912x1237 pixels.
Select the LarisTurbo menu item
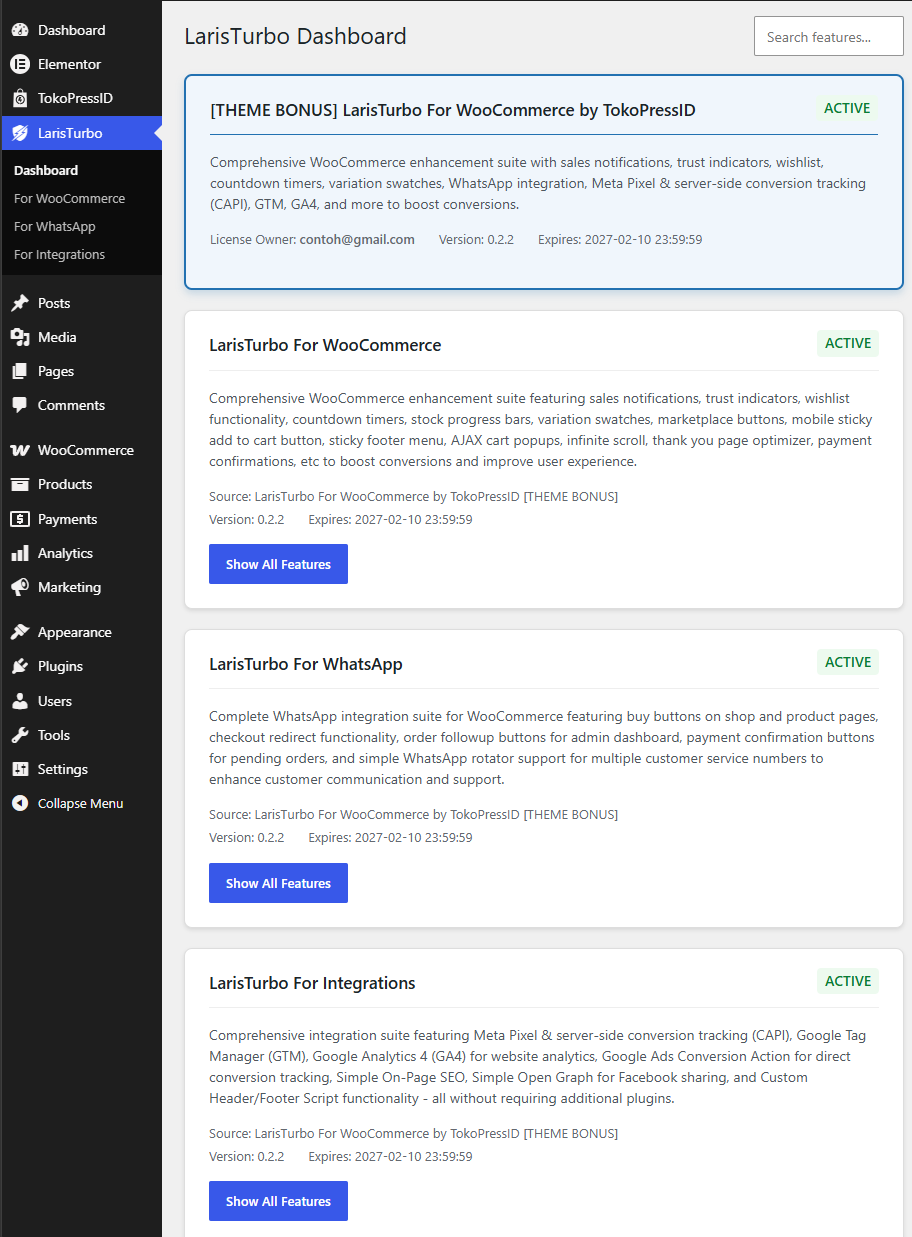coord(81,133)
